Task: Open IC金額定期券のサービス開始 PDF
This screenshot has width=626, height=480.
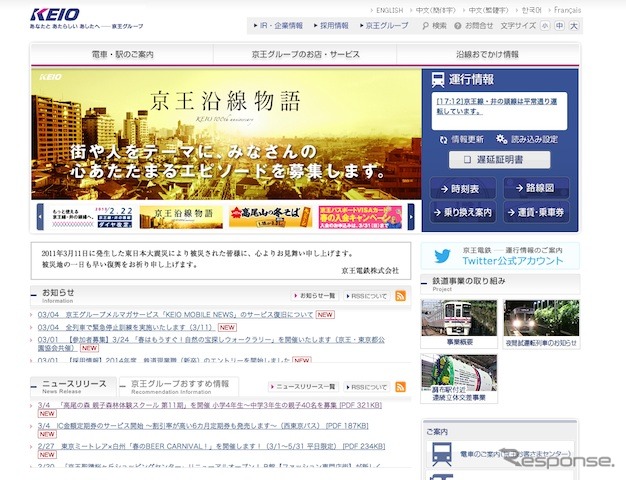Action: tap(203, 426)
